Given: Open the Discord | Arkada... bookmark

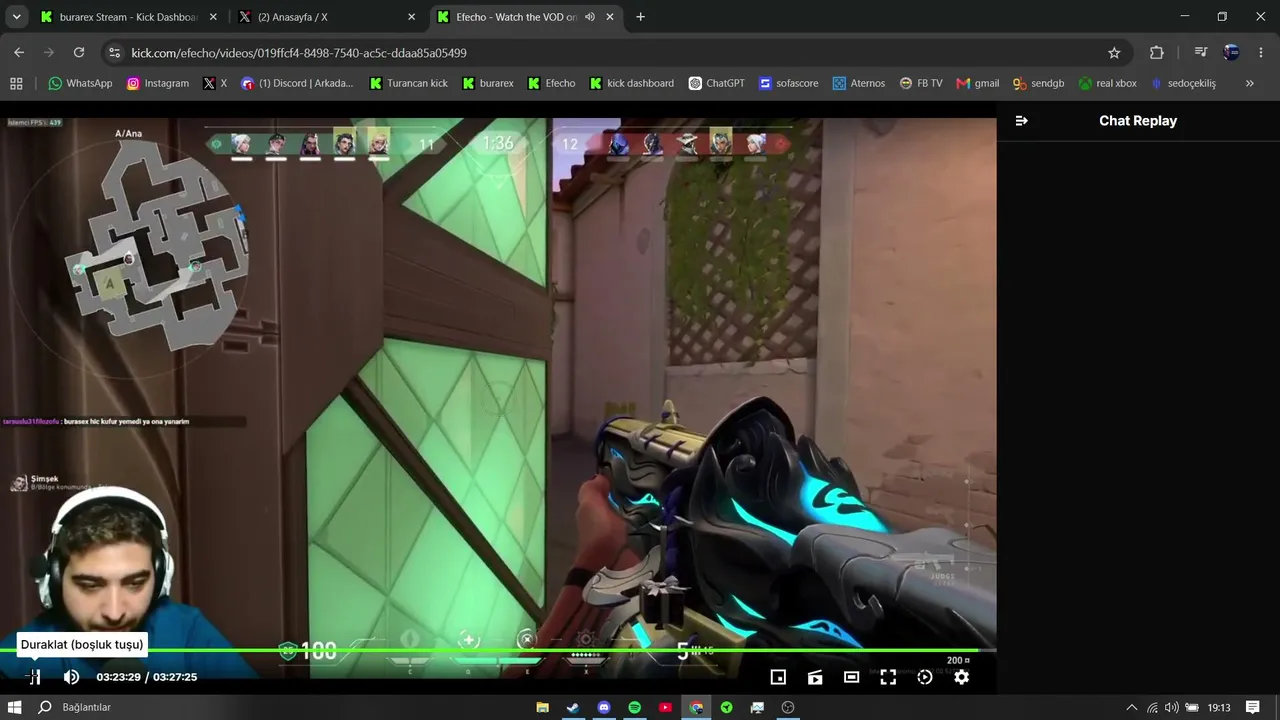Looking at the screenshot, I should [x=297, y=83].
